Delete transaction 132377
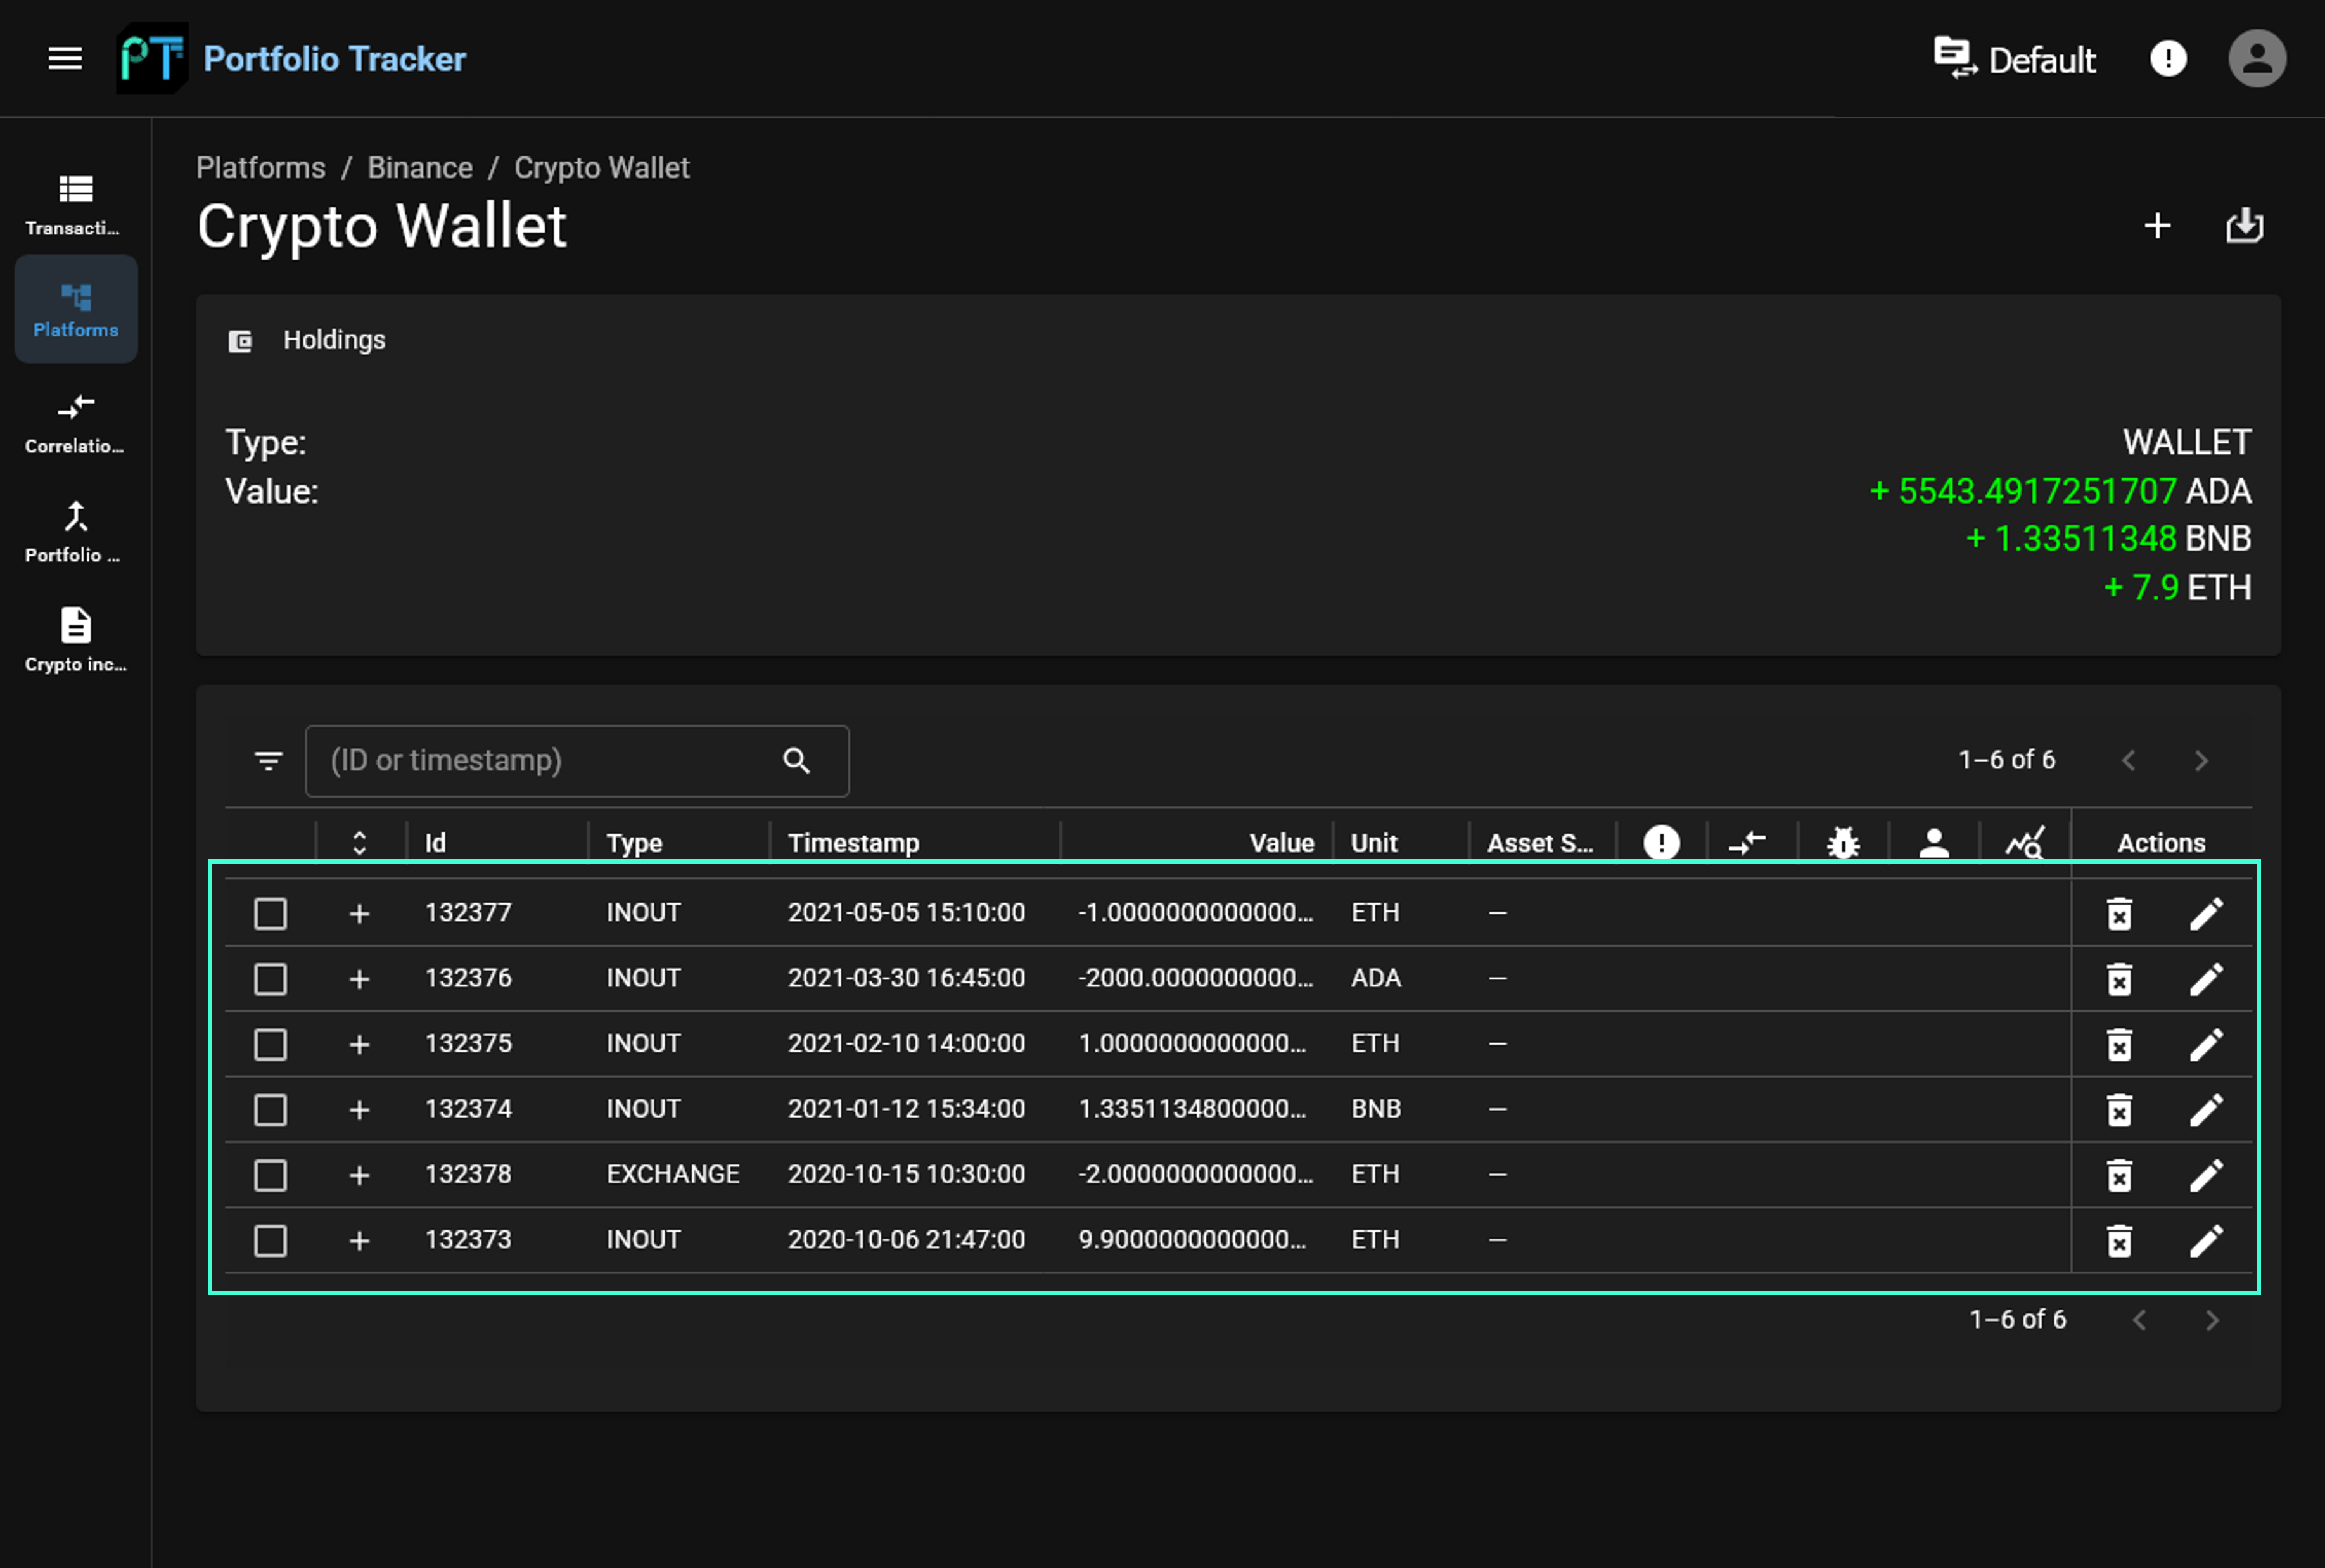 pos(2119,913)
